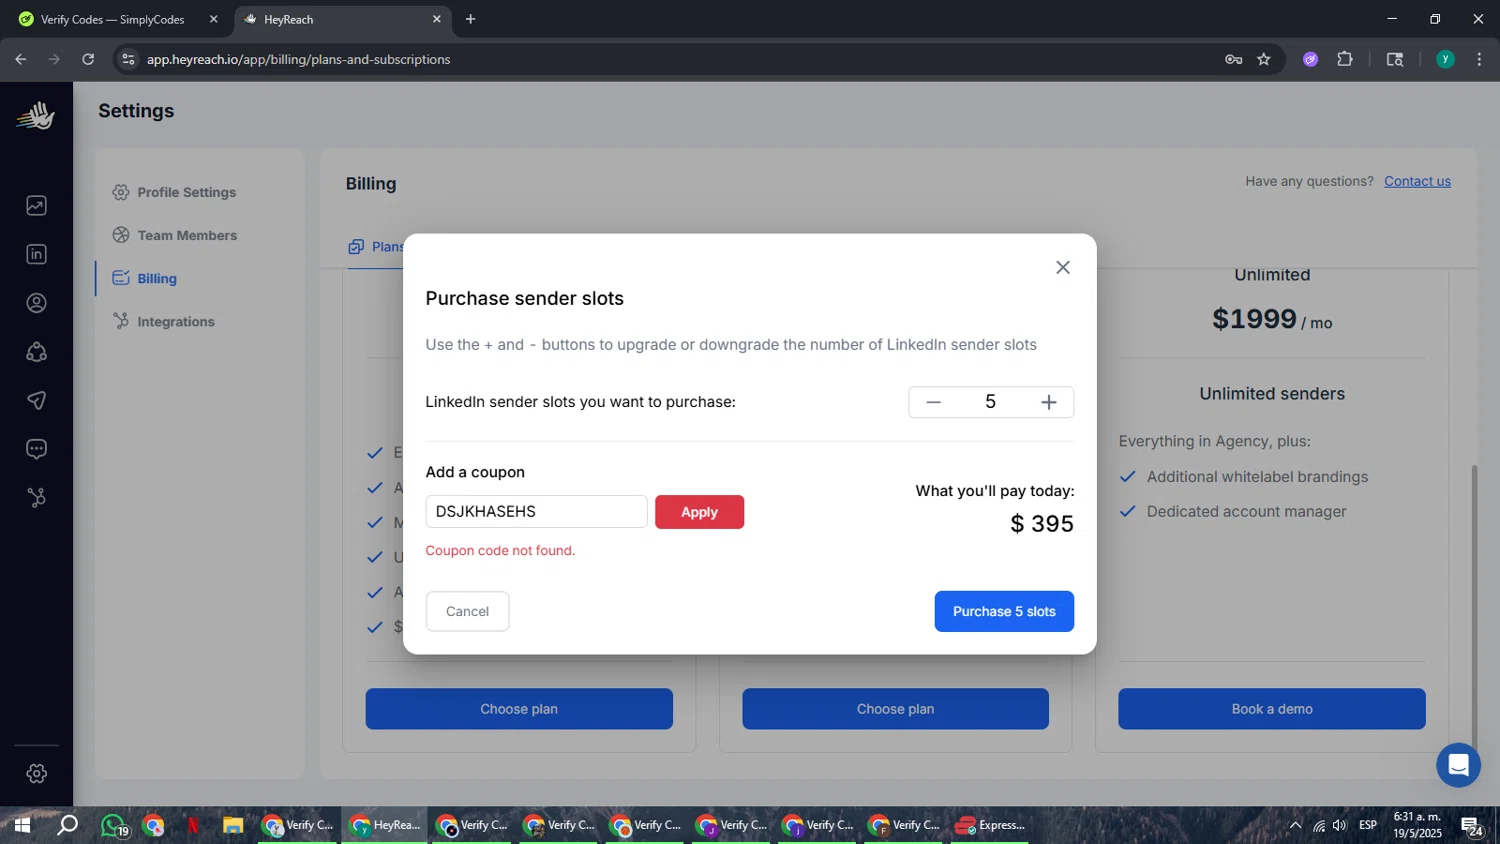This screenshot has width=1500, height=844.
Task: View site information icon in address bar
Action: pos(128,59)
